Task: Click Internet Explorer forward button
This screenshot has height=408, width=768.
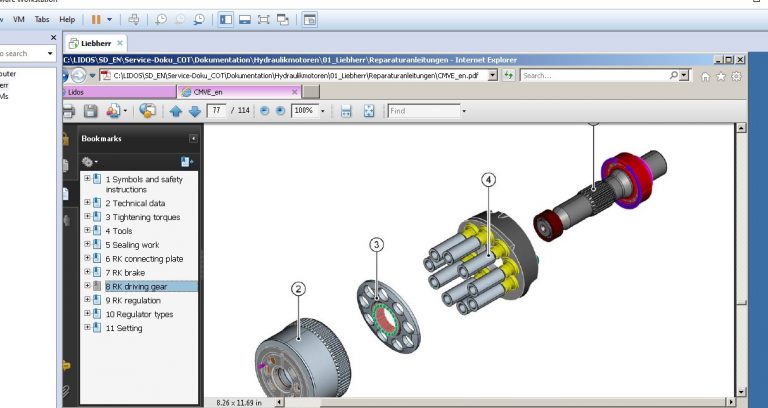Action: [x=78, y=75]
